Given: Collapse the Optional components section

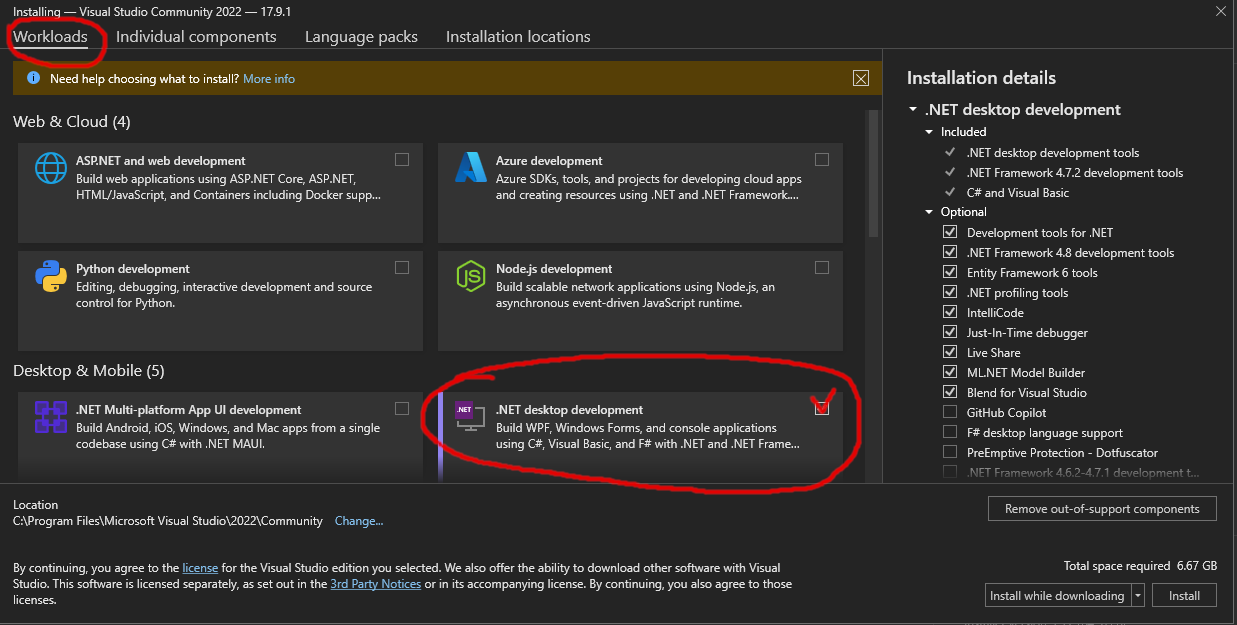Looking at the screenshot, I should 929,212.
